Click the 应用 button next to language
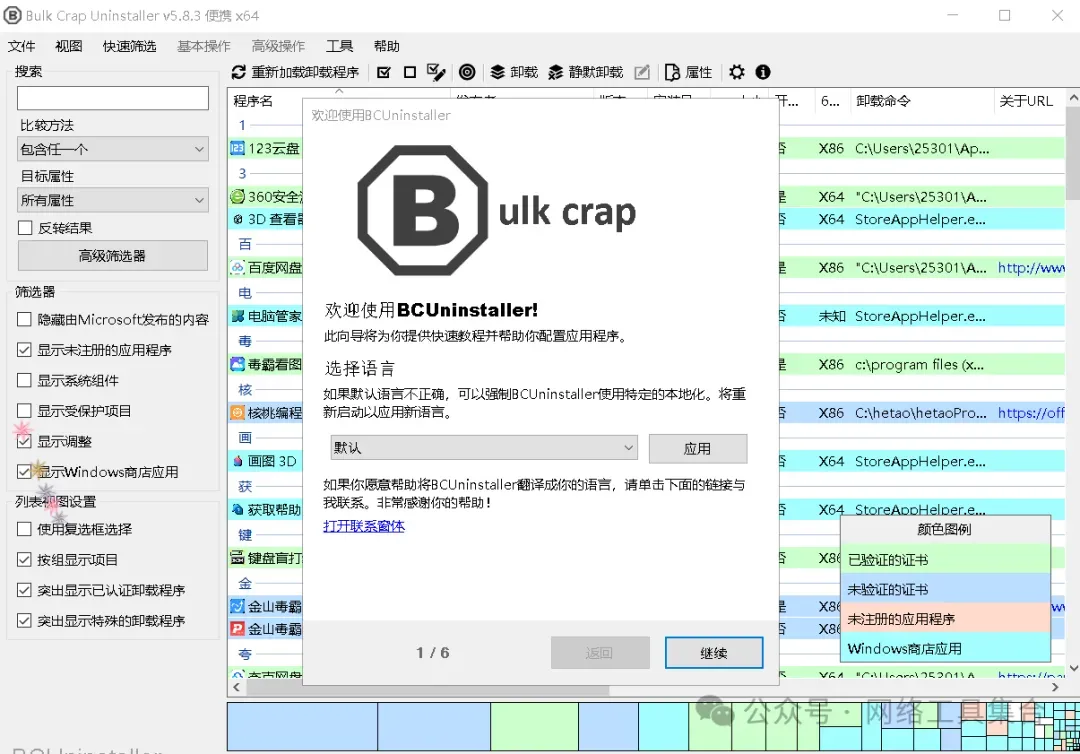This screenshot has width=1080, height=754. pyautogui.click(x=698, y=449)
